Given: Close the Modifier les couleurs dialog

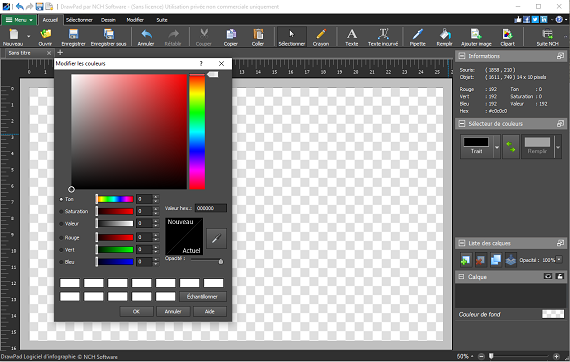Looking at the screenshot, I should click(x=221, y=64).
